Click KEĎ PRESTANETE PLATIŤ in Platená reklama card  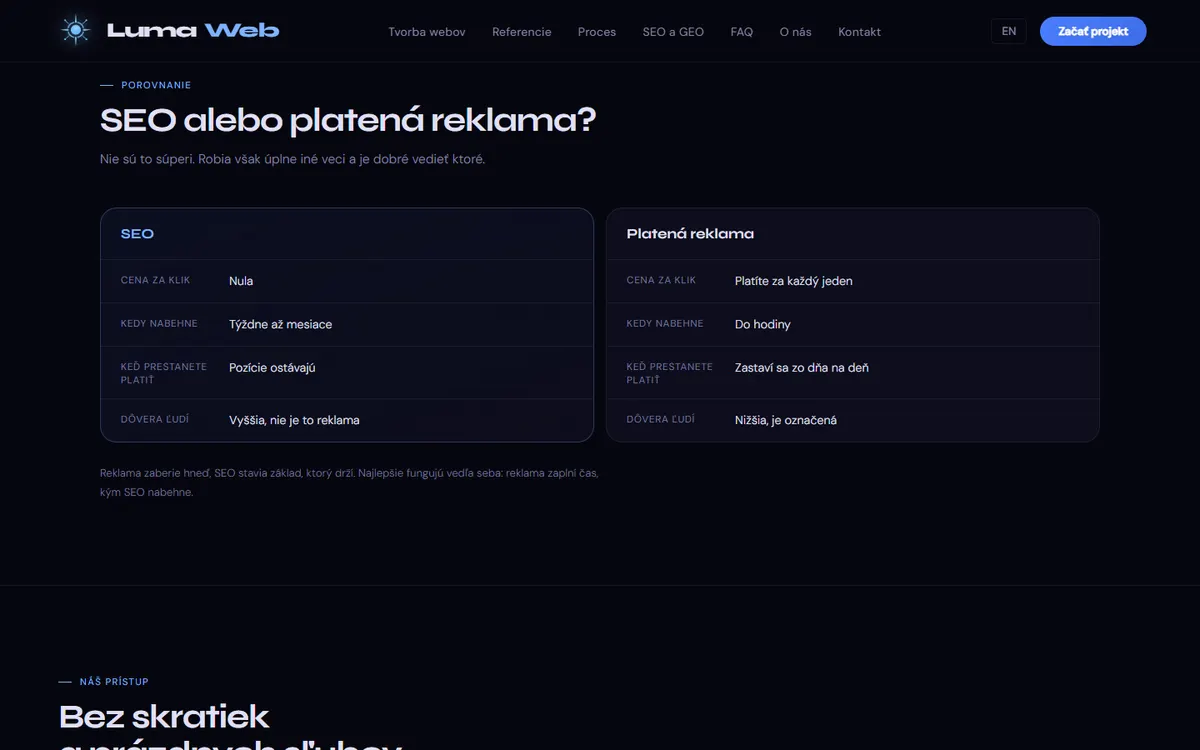click(670, 373)
